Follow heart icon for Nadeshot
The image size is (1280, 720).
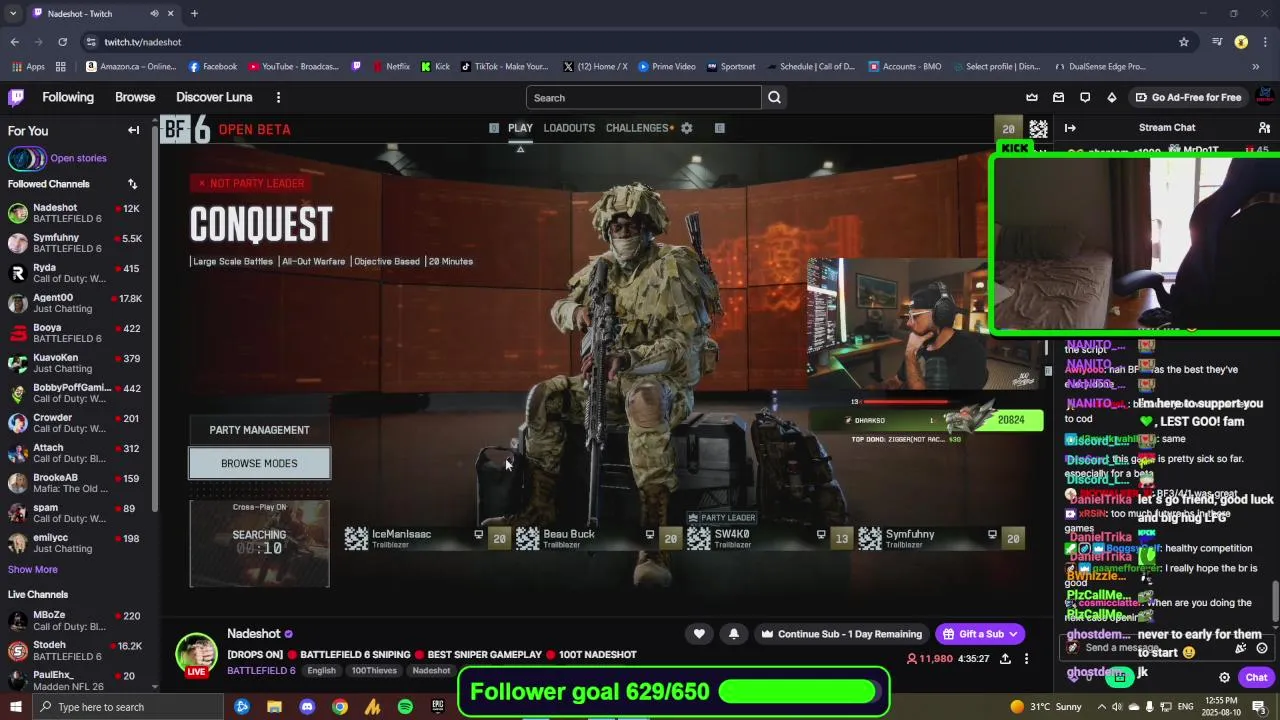[699, 634]
